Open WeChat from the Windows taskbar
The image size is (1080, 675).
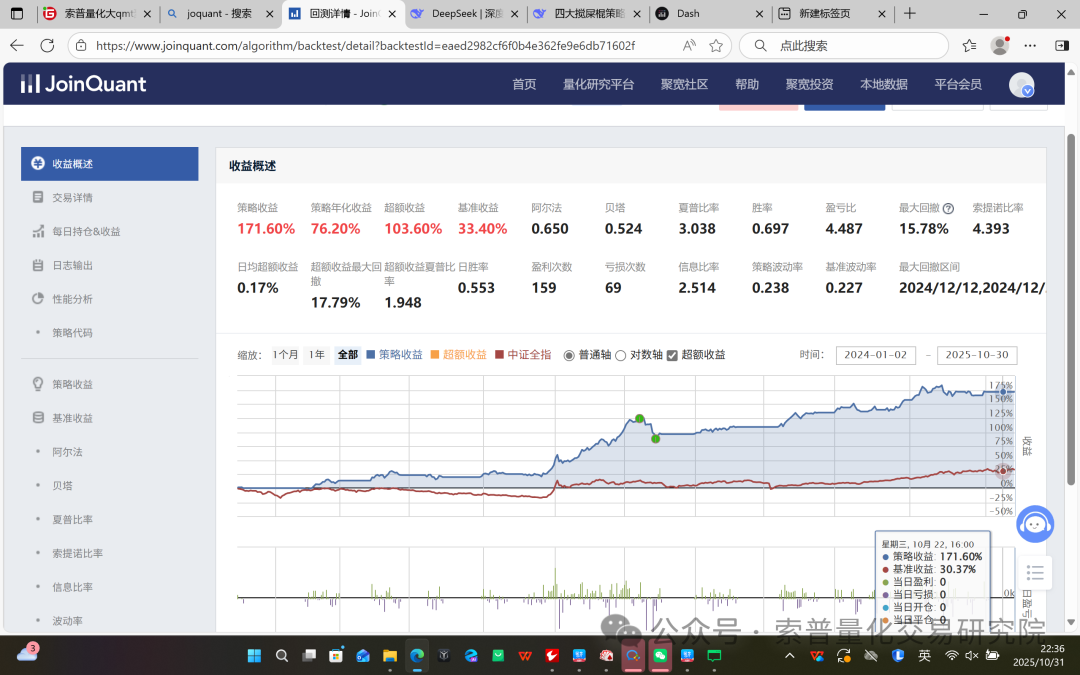pos(661,656)
